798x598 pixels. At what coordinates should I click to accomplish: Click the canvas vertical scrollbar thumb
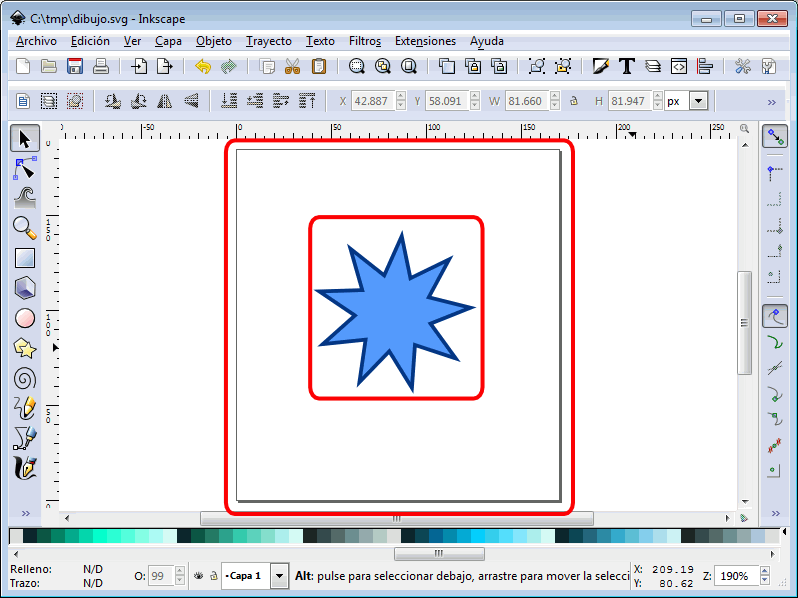coord(745,323)
